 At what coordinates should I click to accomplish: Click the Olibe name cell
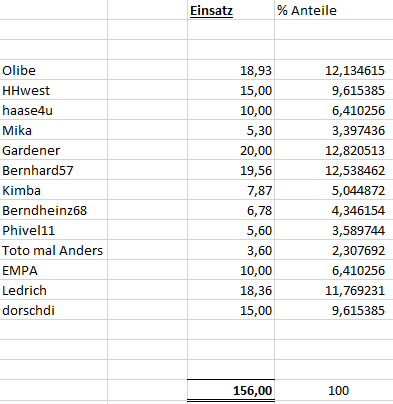pyautogui.click(x=54, y=70)
